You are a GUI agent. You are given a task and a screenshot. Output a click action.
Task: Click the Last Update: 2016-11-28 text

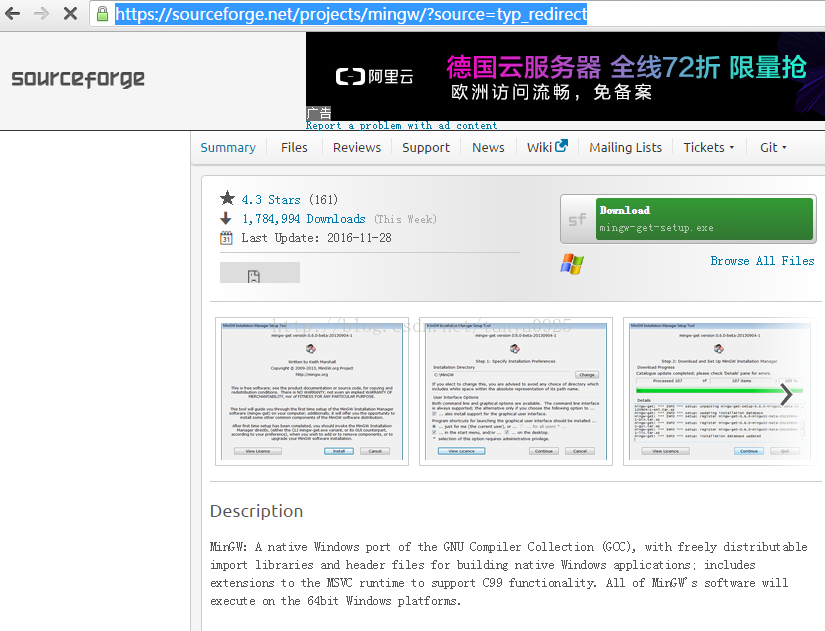tap(316, 238)
